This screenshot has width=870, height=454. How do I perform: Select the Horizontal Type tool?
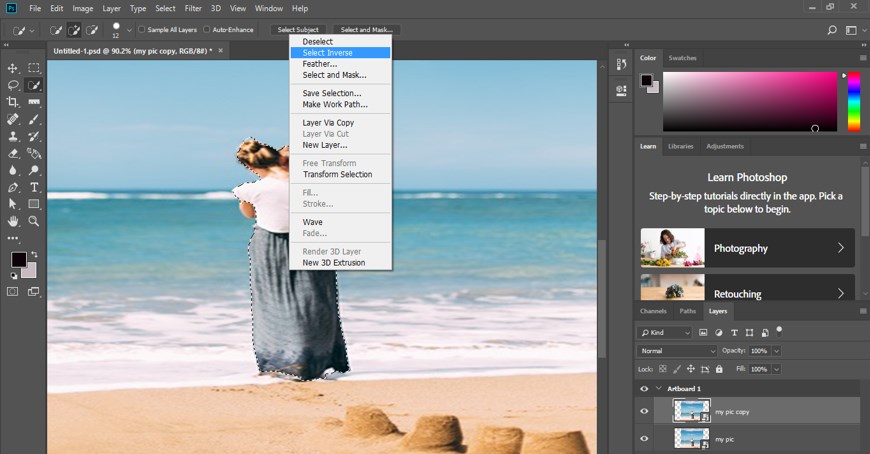pyautogui.click(x=34, y=187)
